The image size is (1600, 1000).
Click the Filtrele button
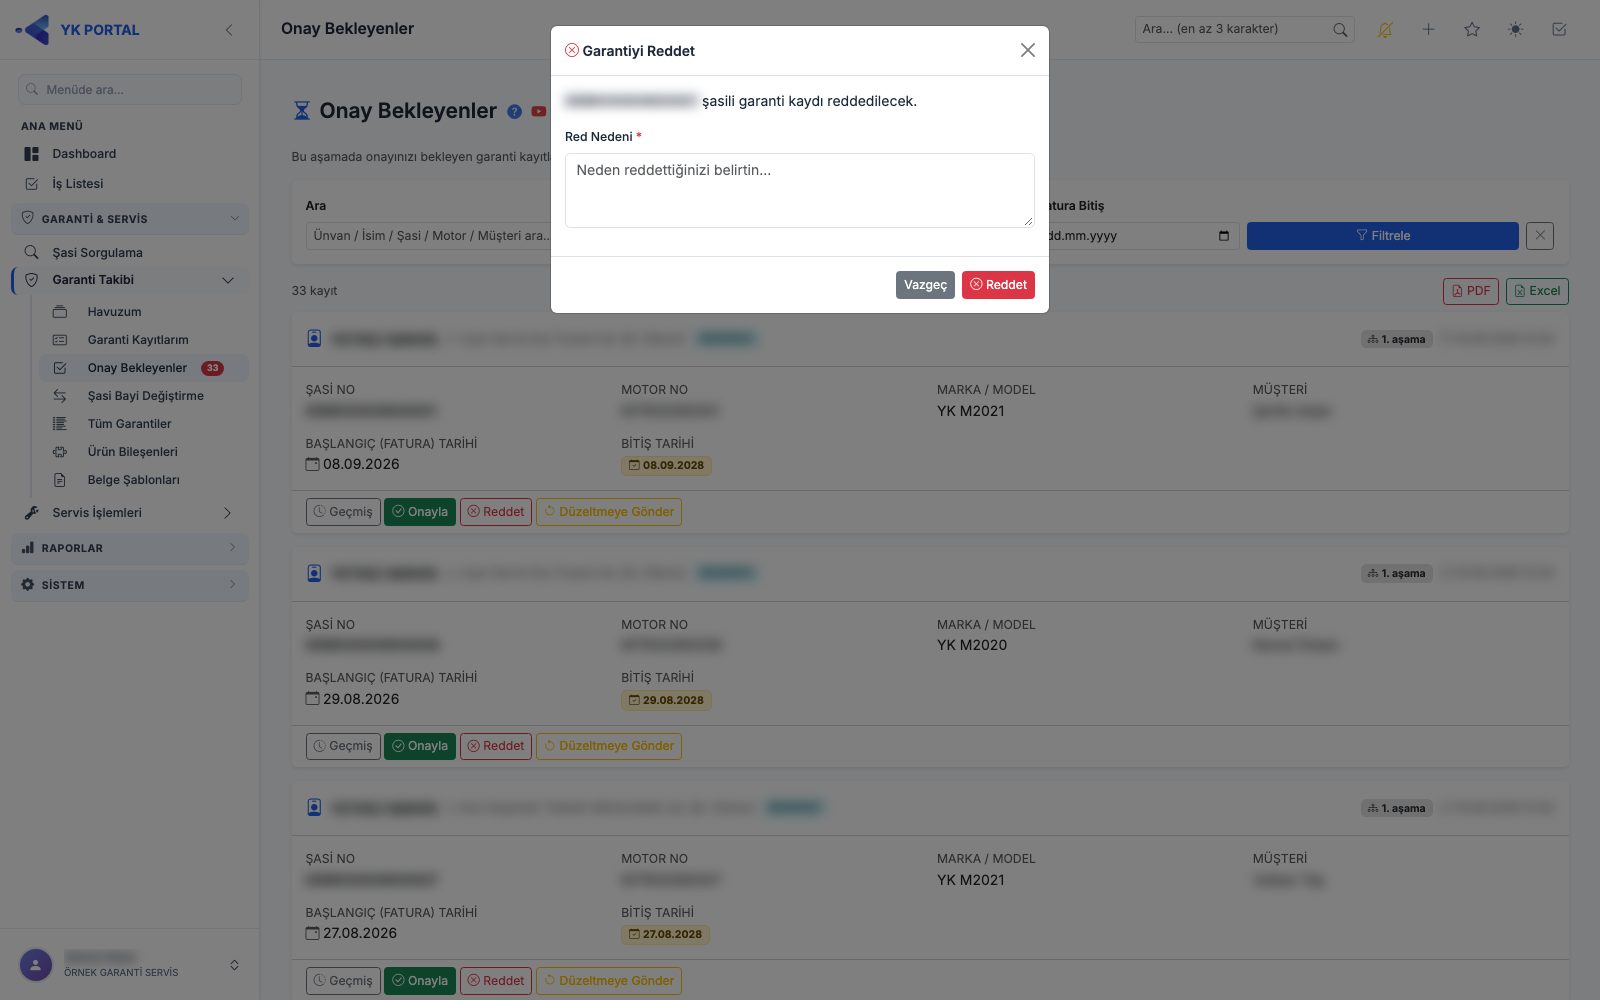click(1382, 236)
